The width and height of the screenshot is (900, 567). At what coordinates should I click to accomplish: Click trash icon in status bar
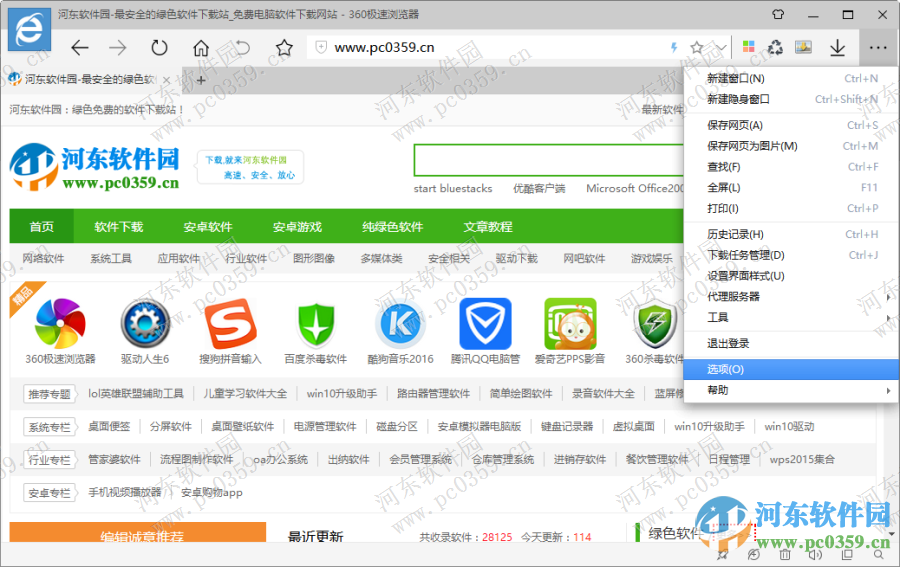click(785, 554)
